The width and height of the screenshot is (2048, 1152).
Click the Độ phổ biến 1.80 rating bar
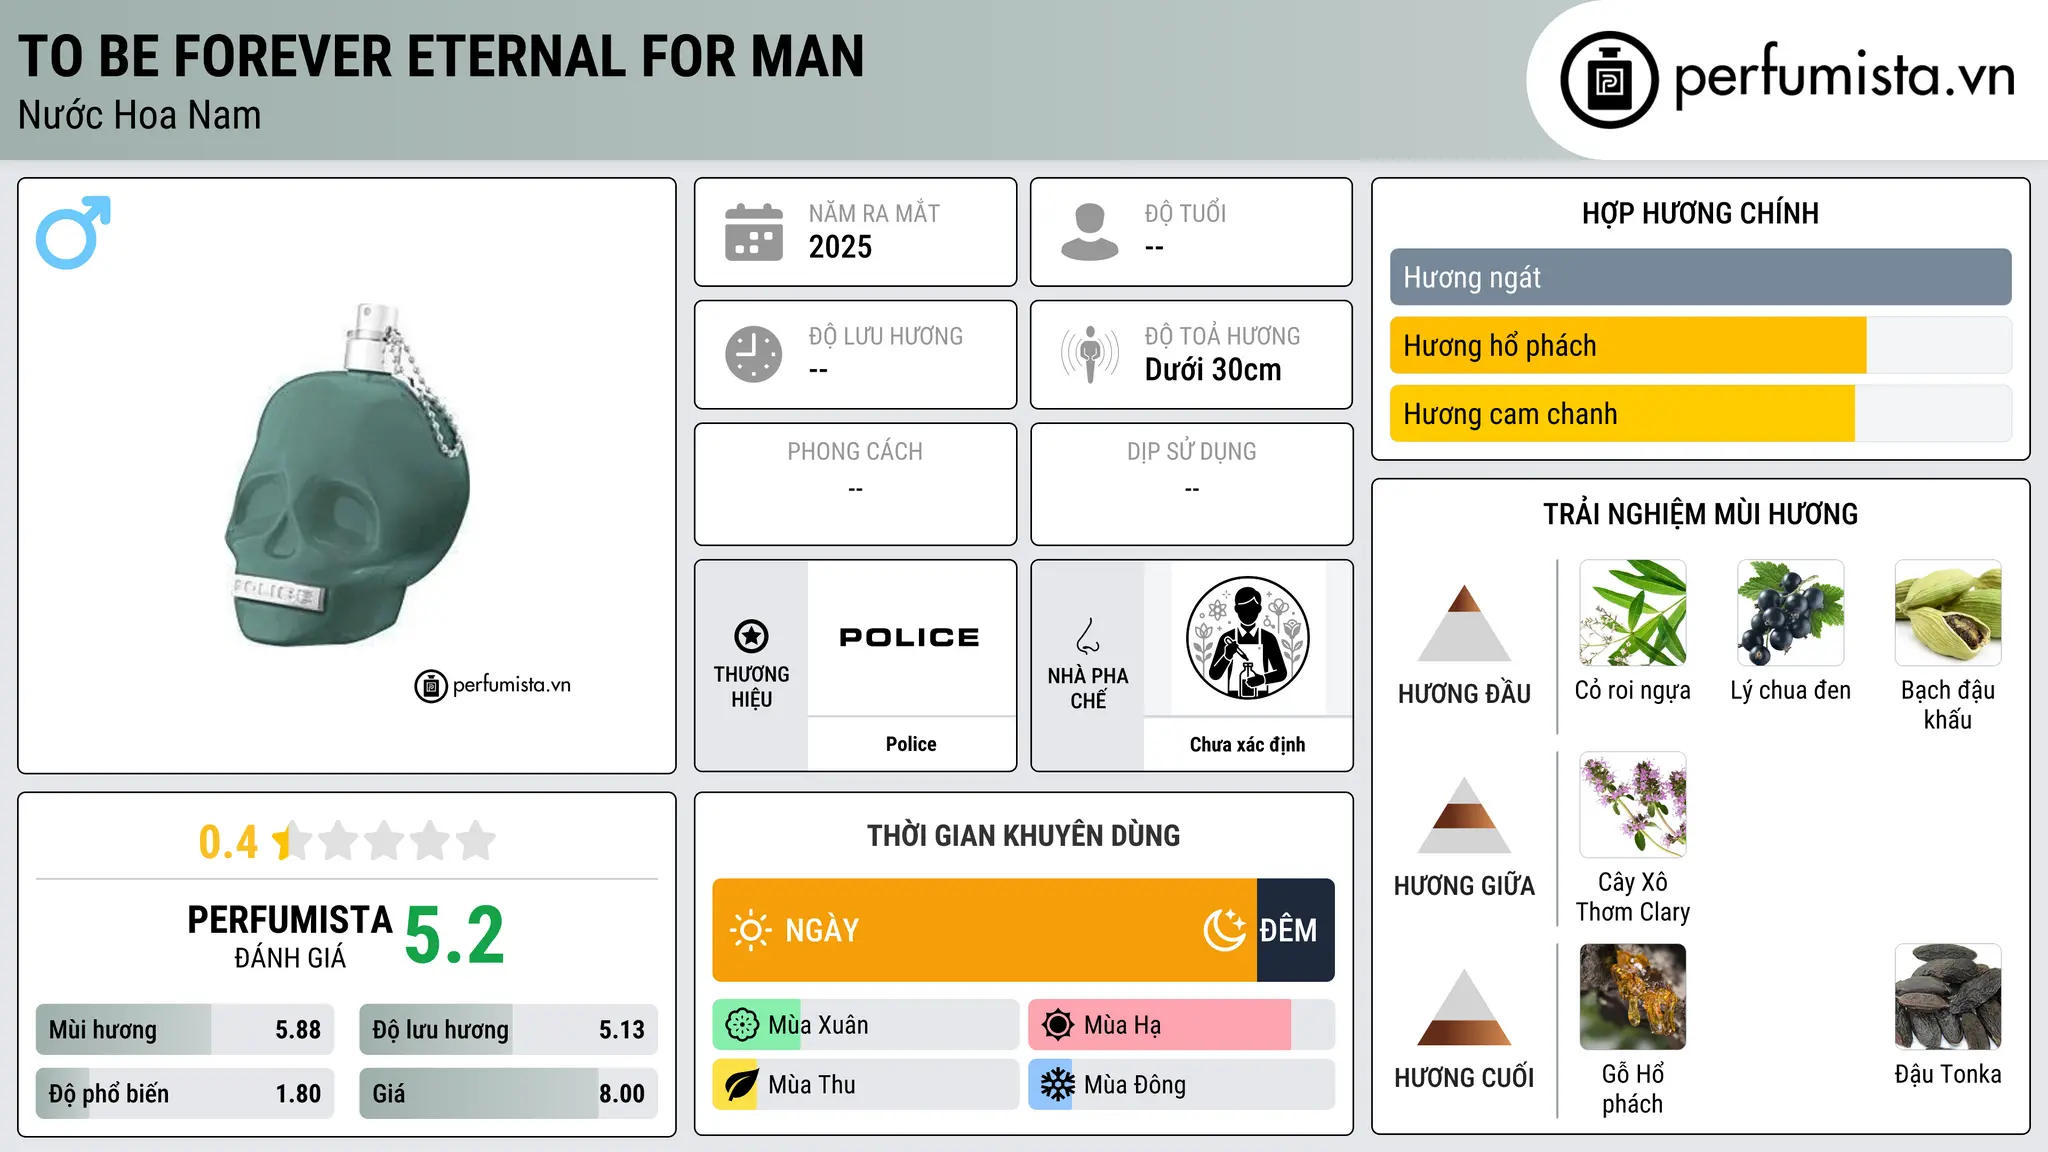click(x=185, y=1093)
